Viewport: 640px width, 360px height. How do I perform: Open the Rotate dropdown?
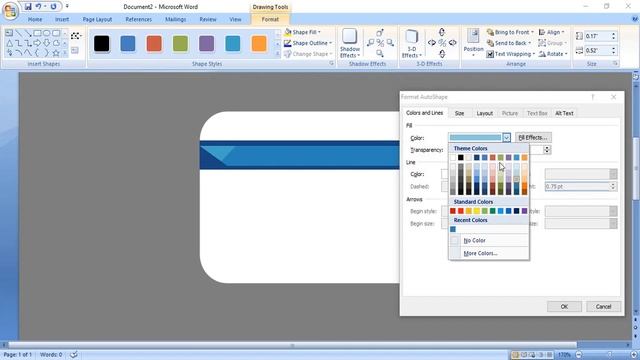point(553,54)
